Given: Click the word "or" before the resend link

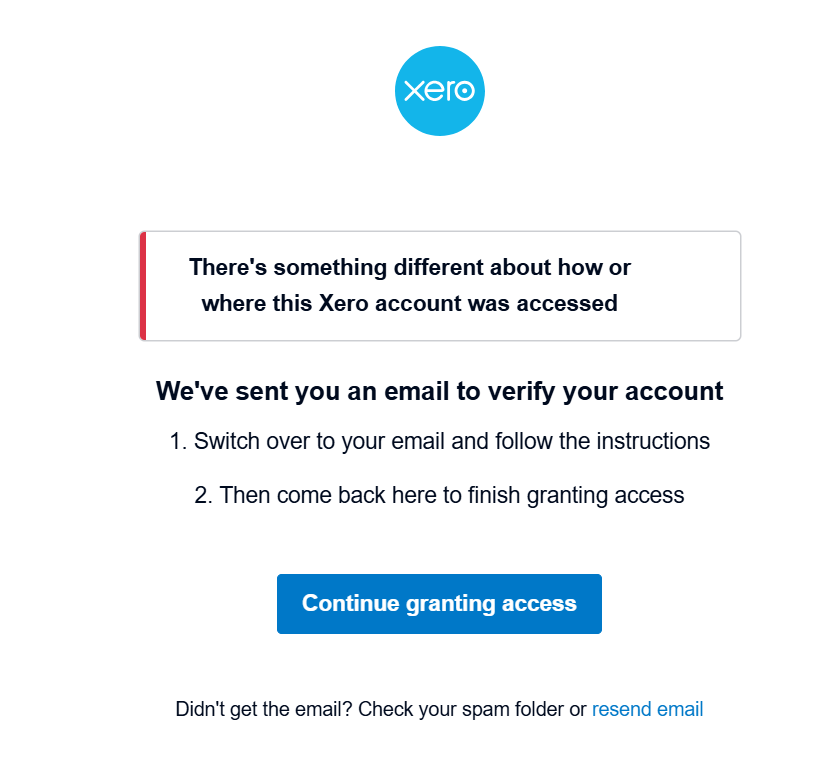Looking at the screenshot, I should [578, 710].
